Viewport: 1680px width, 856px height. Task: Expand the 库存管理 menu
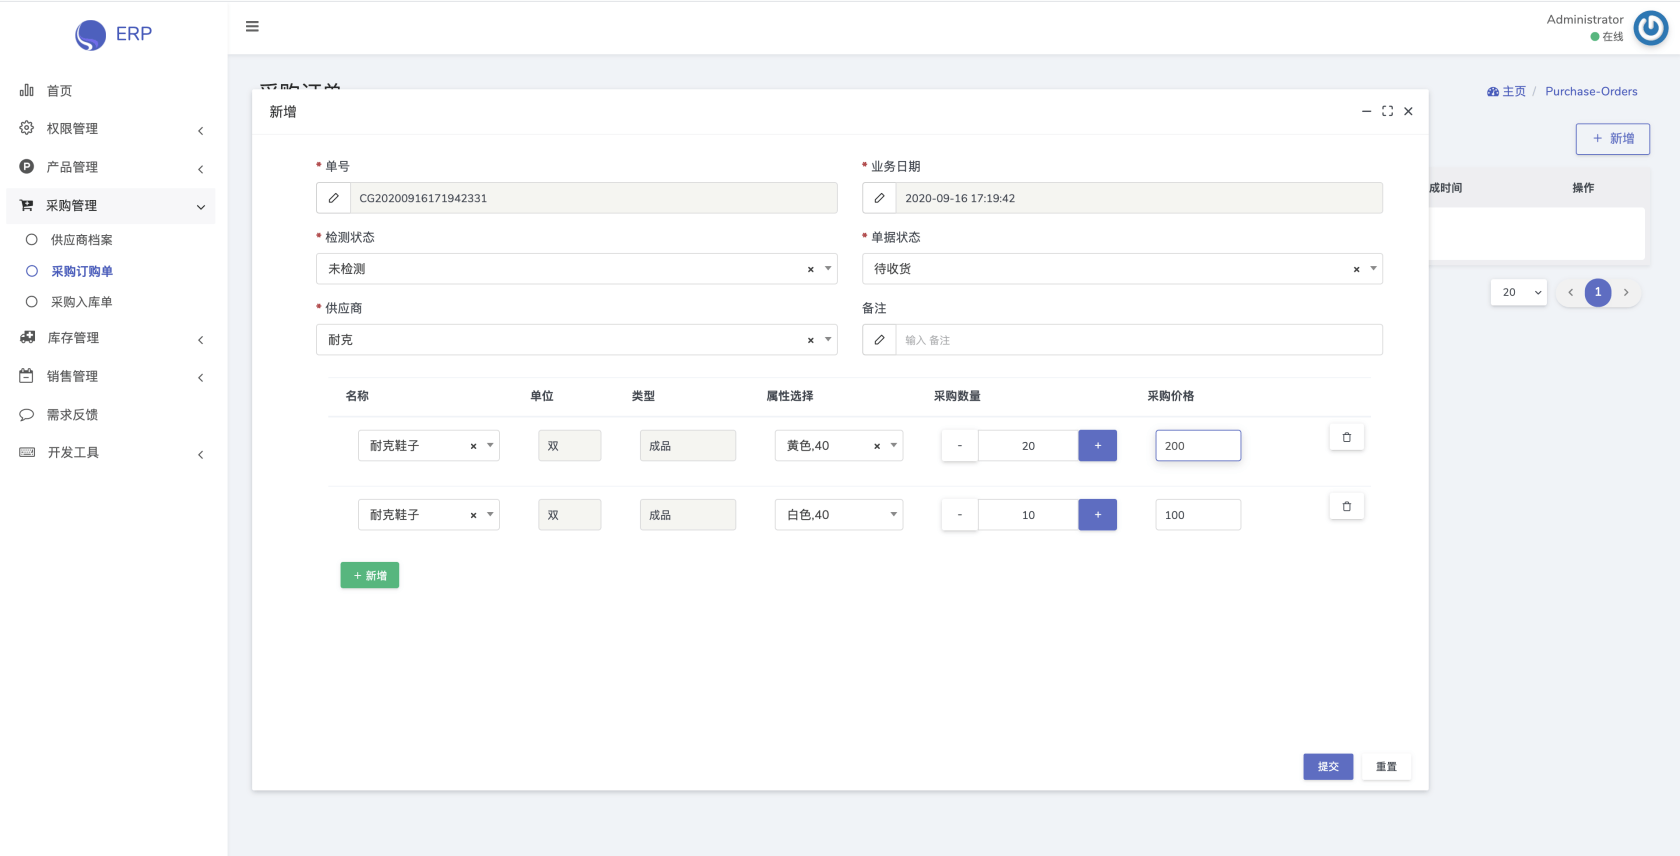(110, 338)
